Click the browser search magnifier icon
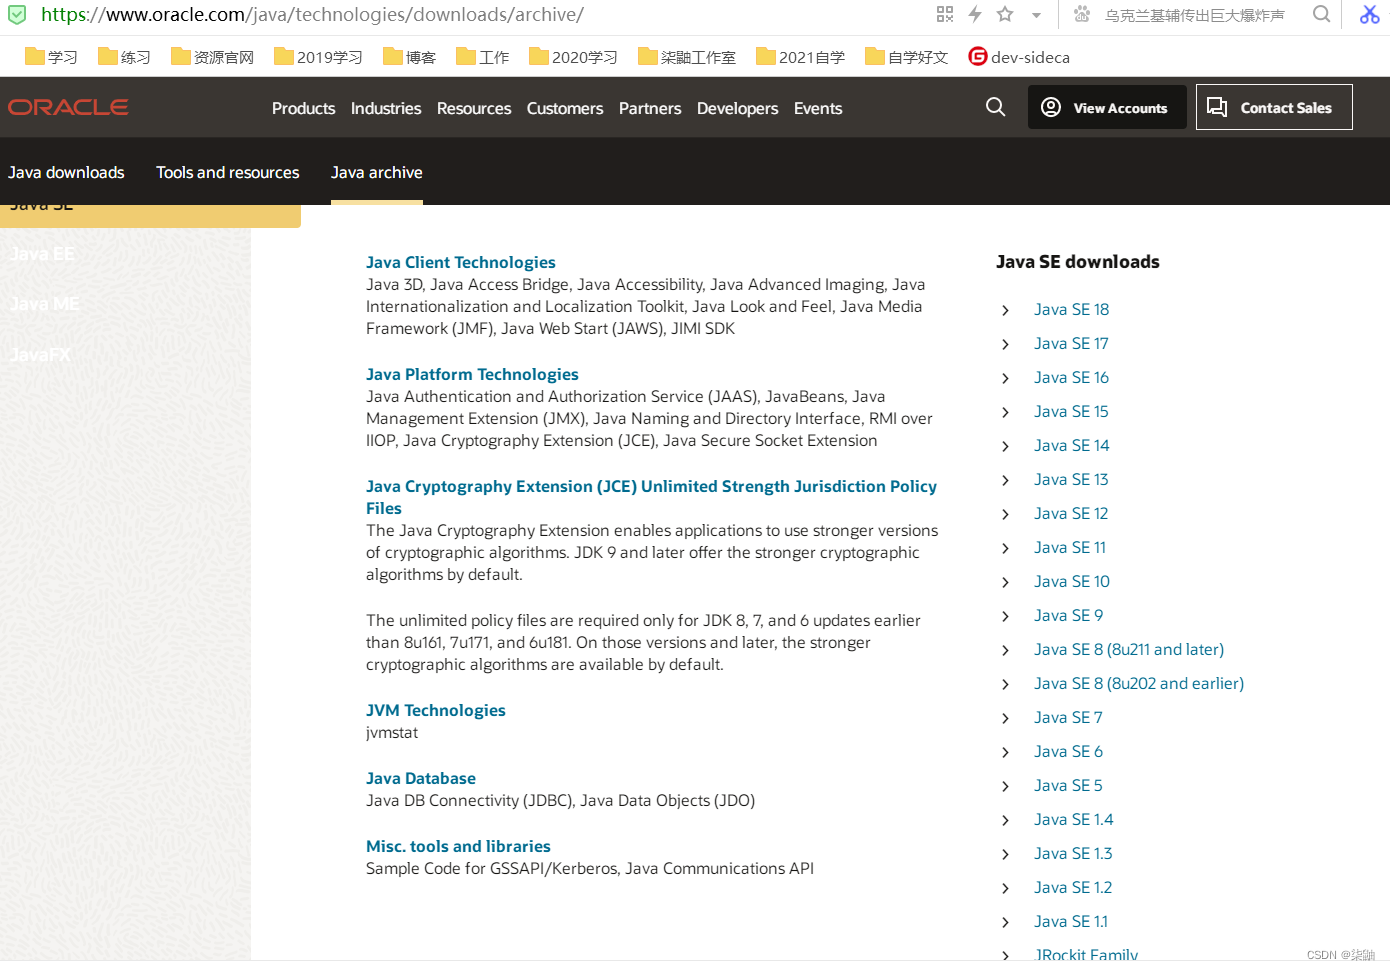 click(x=1322, y=14)
